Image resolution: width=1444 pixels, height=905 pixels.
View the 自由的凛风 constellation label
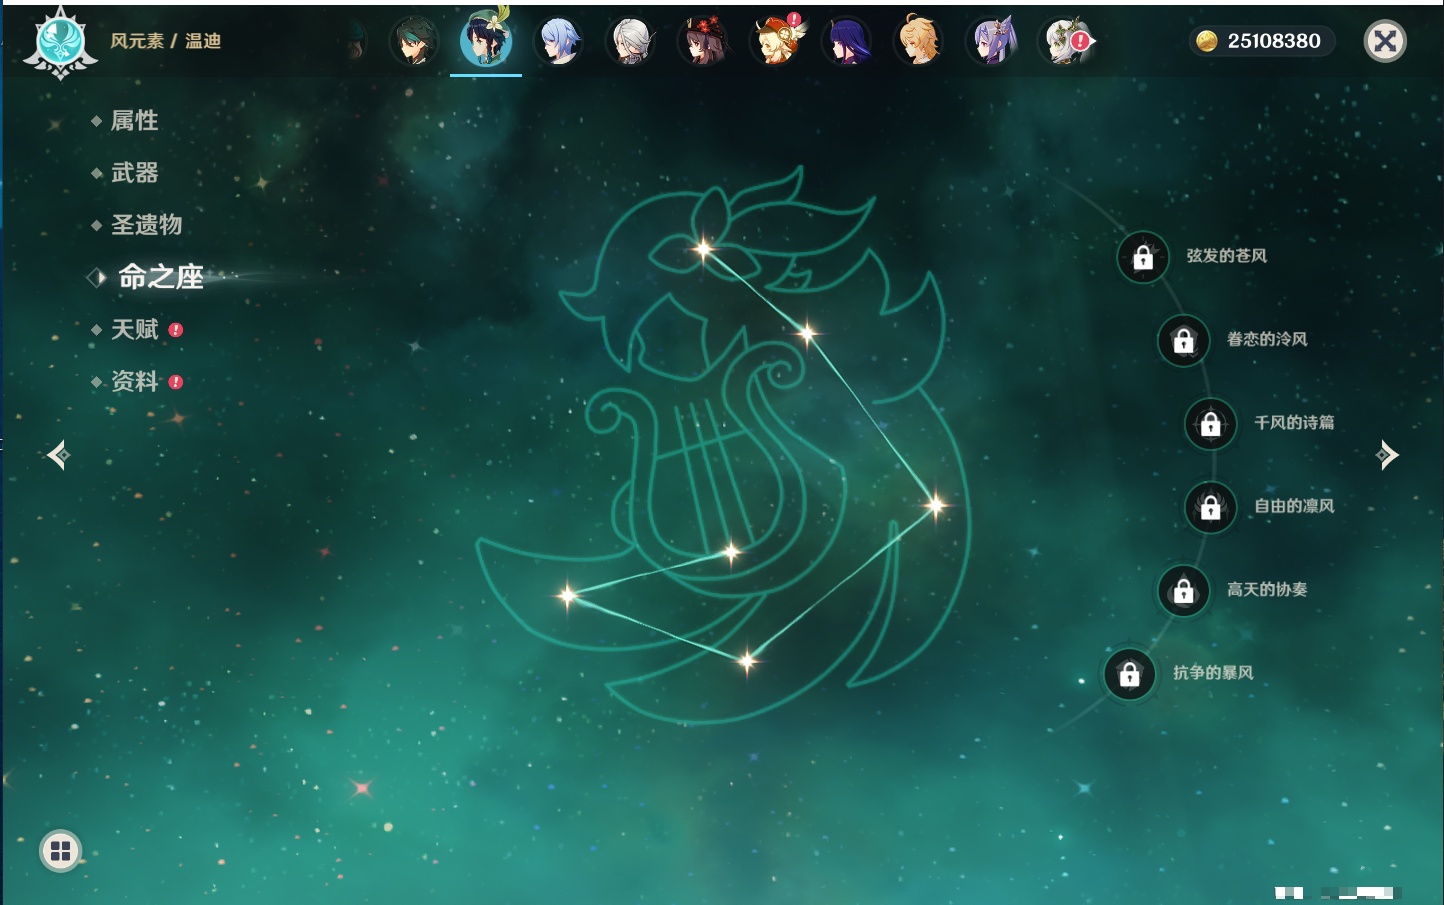(1294, 506)
